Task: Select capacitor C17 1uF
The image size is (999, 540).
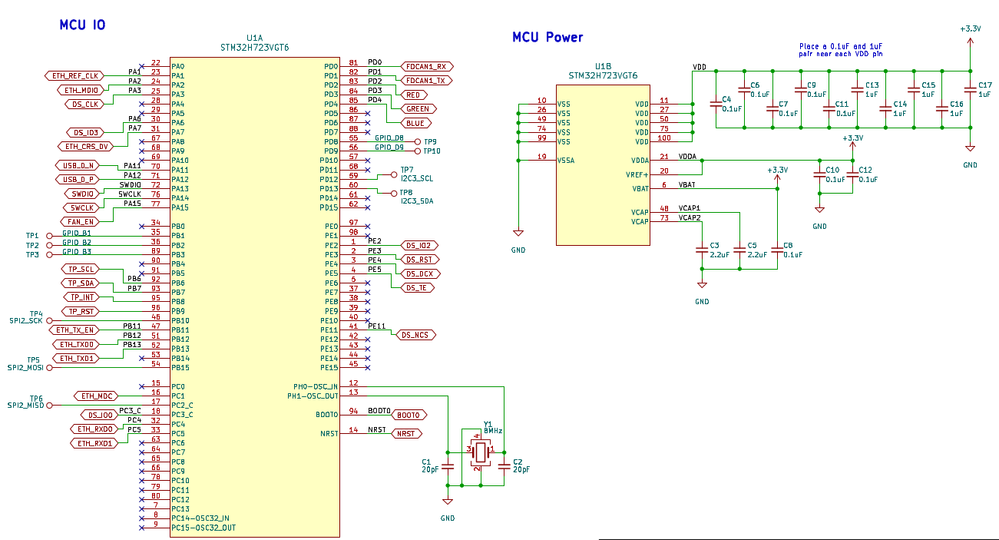Action: pyautogui.click(x=970, y=90)
